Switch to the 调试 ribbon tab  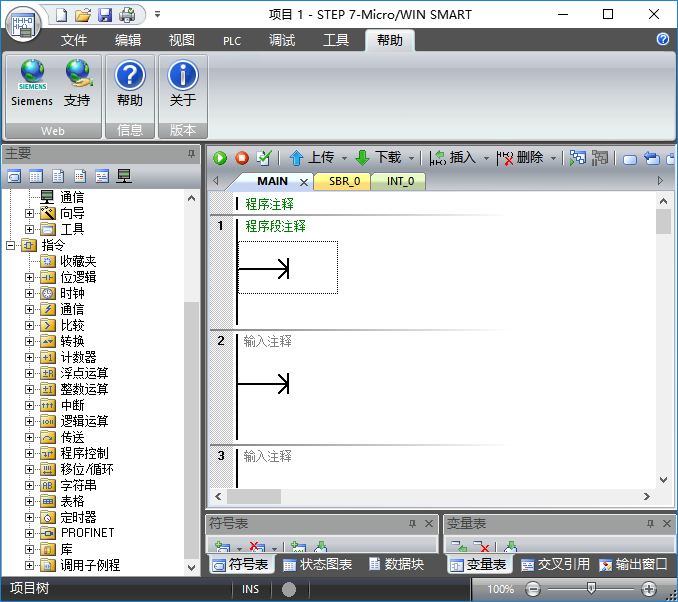point(282,40)
